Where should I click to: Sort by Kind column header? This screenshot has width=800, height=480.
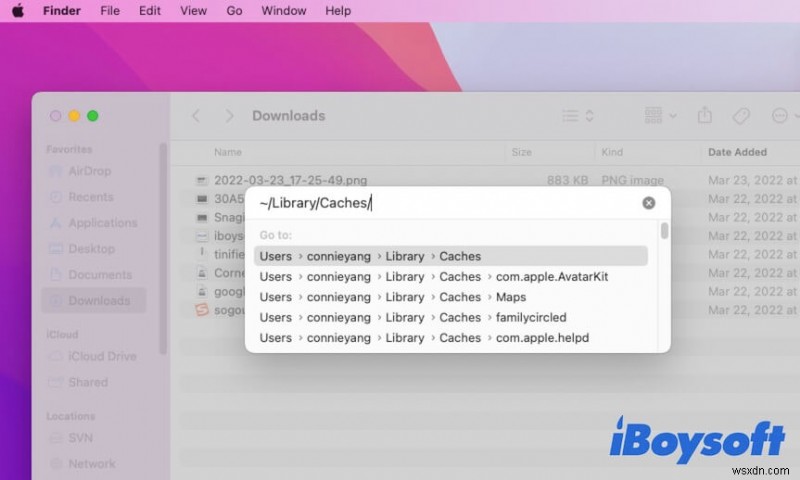612,152
